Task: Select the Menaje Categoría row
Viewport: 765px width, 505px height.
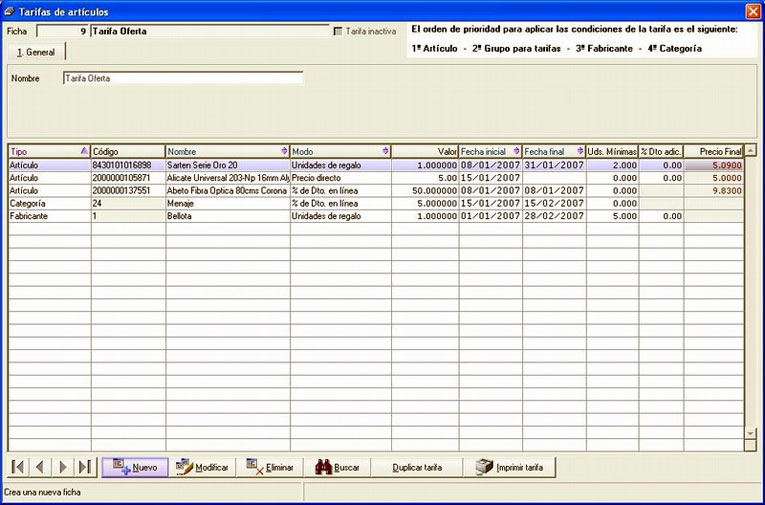Action: click(x=376, y=203)
